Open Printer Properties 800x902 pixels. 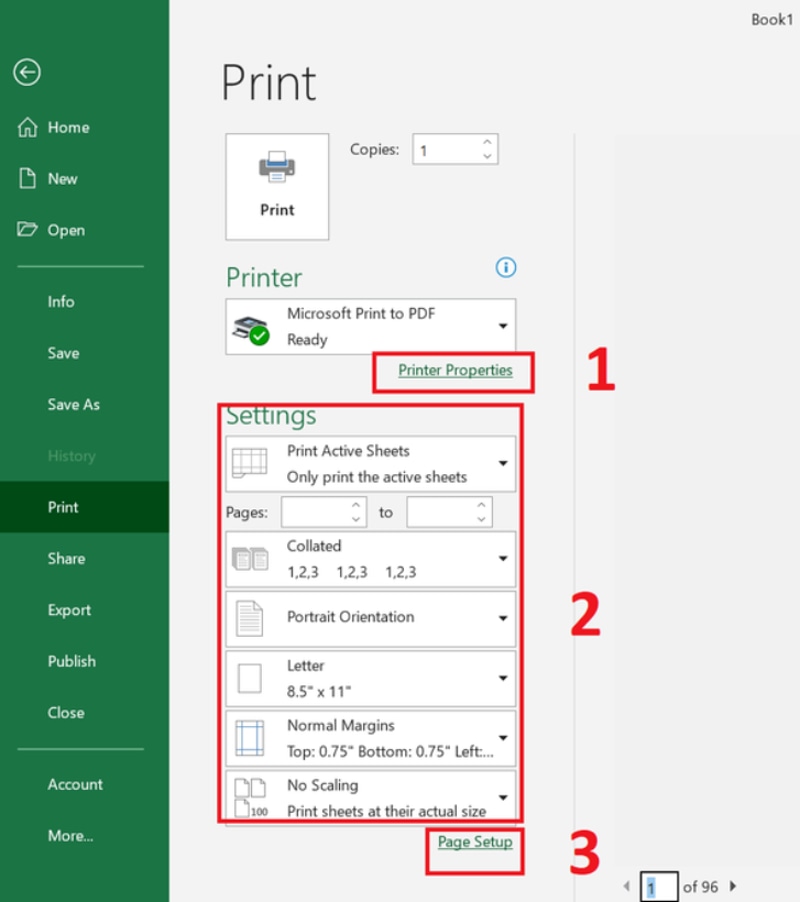(x=455, y=370)
